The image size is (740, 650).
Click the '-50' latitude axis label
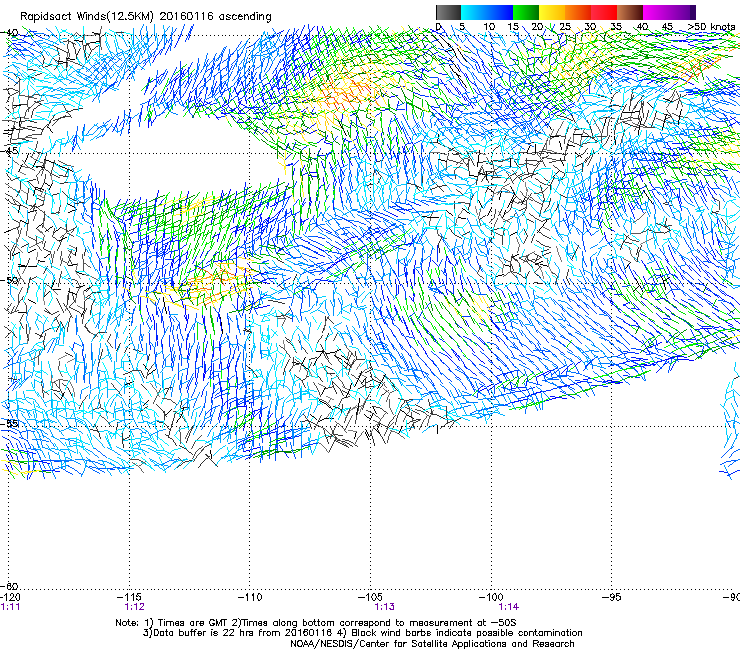(x=9, y=280)
